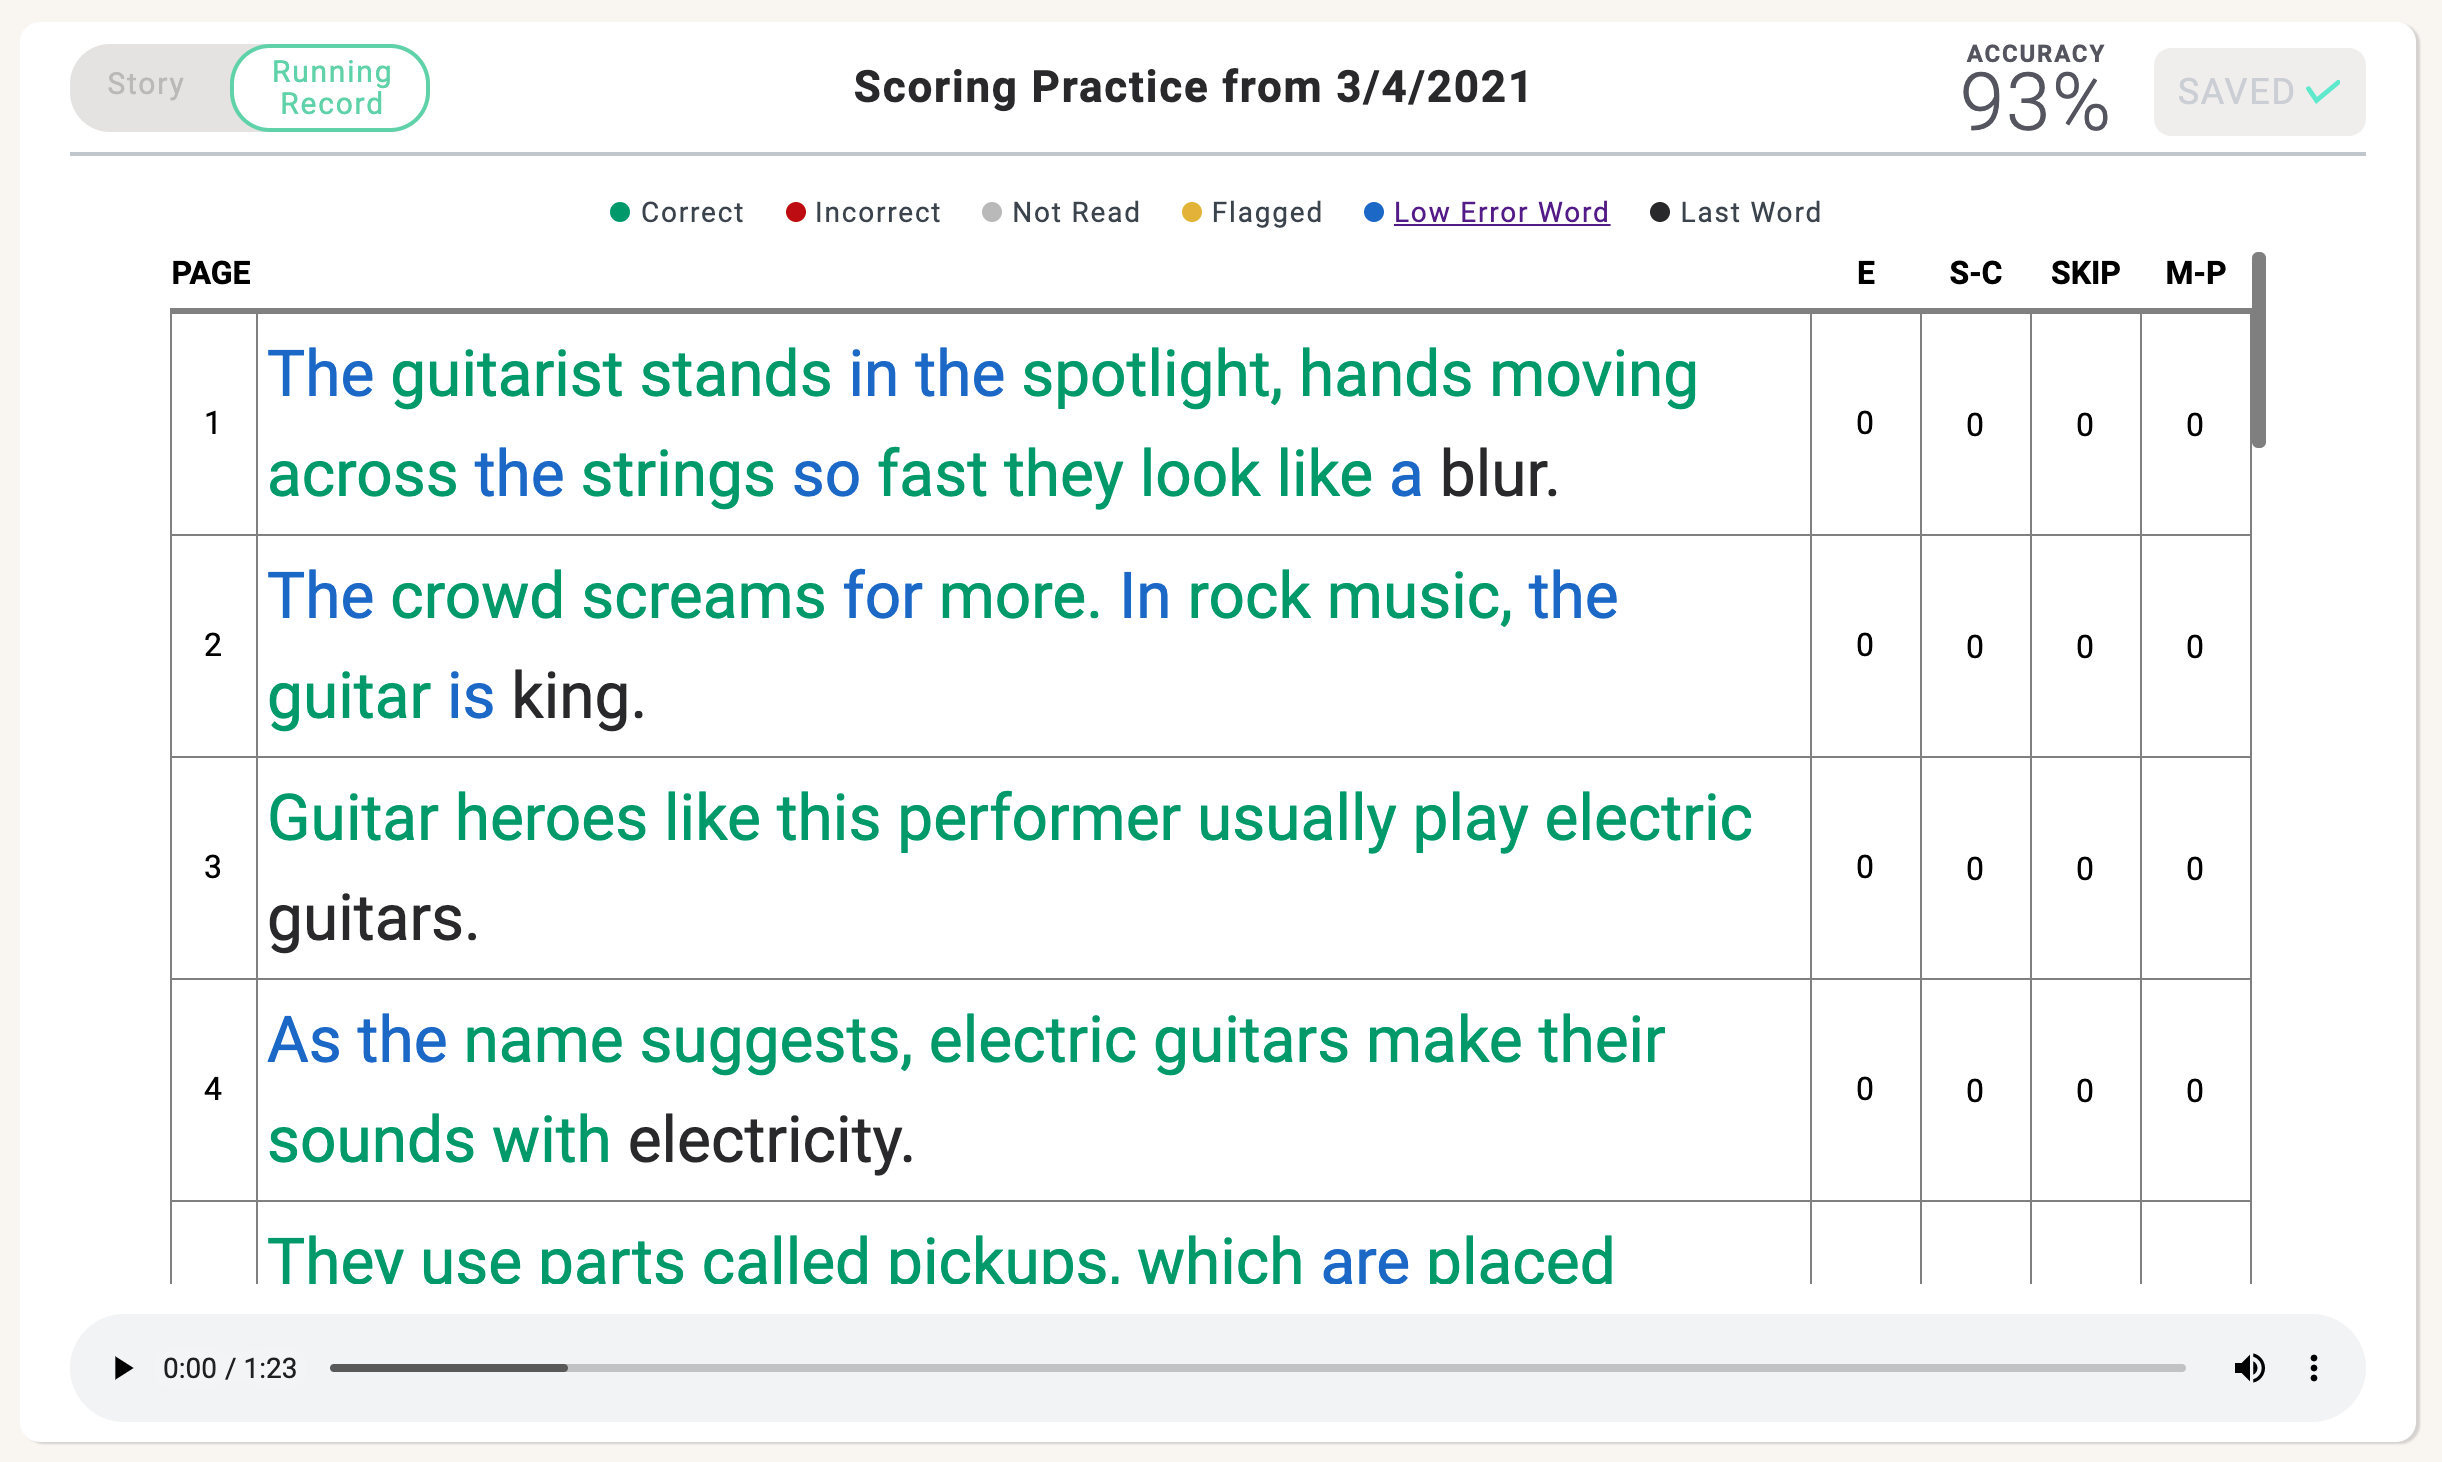Screen dimensions: 2442x1462
Task: Click the vertical scrollbar of the record table
Action: coord(2258,350)
